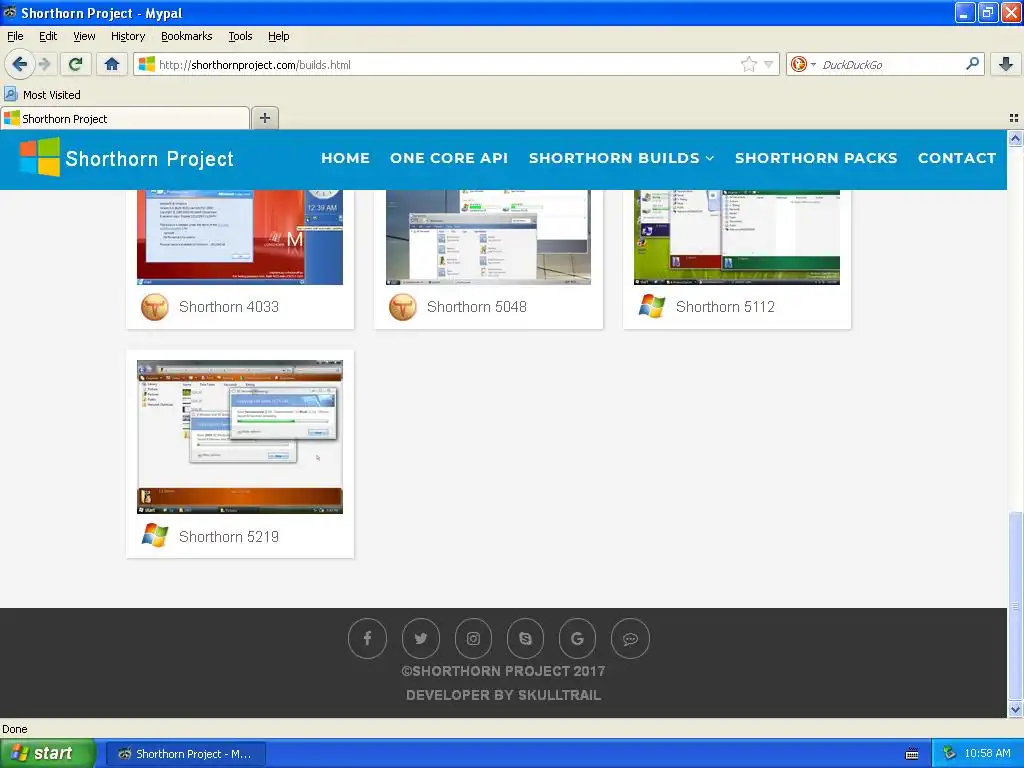Open the on-screen keyboard tray icon
Viewport: 1024px width, 768px height.
912,754
